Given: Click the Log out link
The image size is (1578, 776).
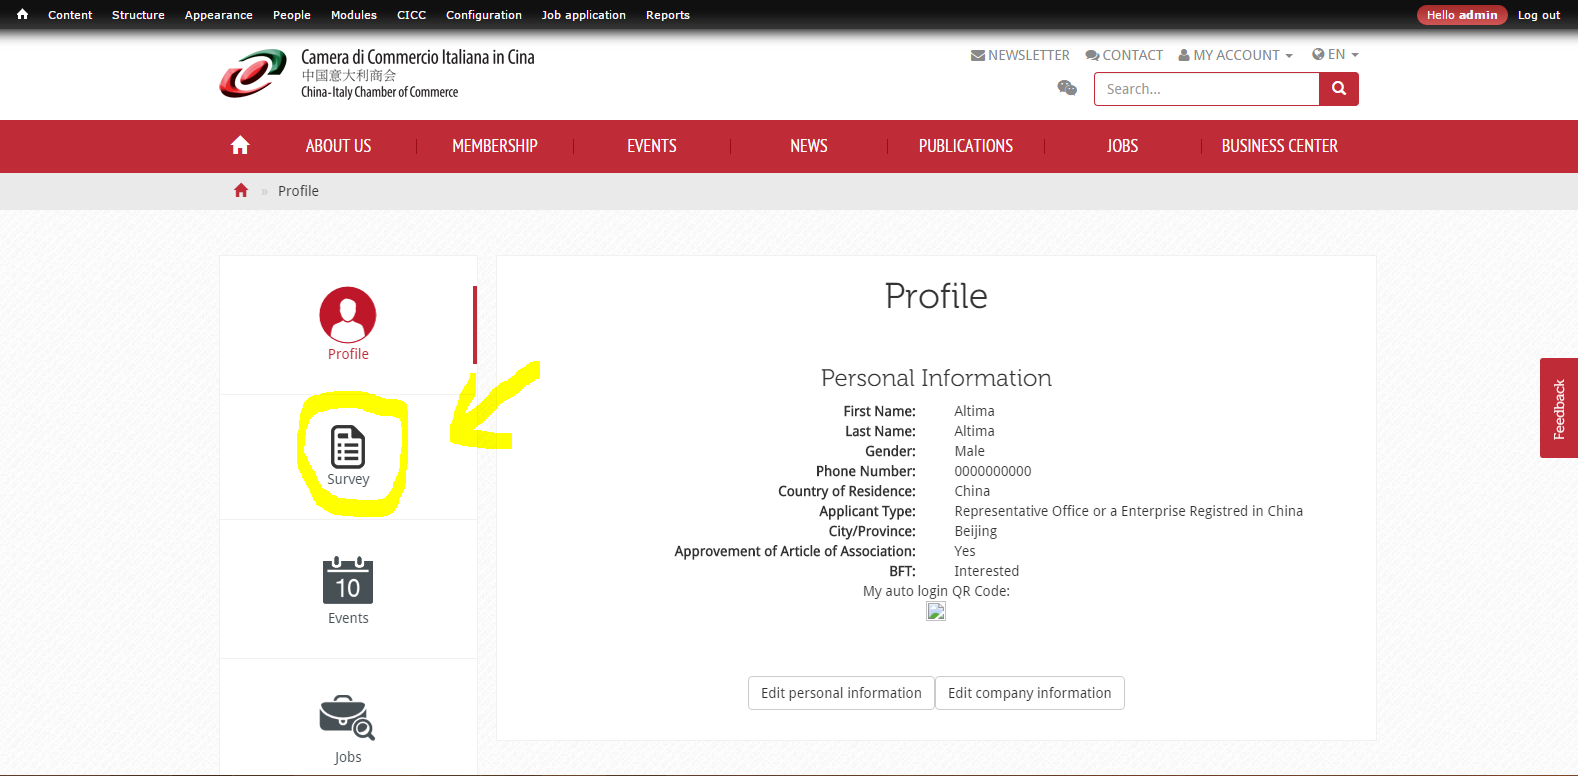Looking at the screenshot, I should (1538, 15).
